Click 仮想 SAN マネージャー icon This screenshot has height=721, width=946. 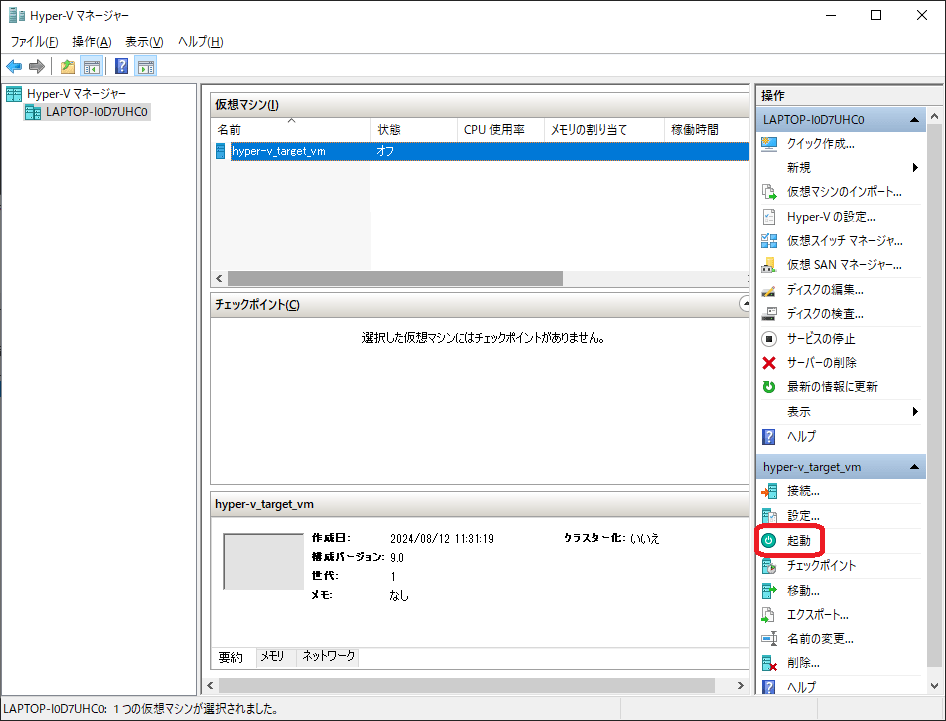pos(769,265)
